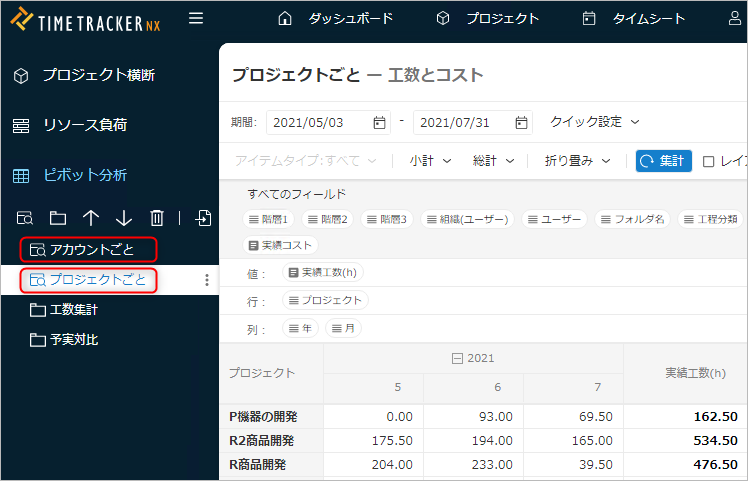
Task: Click the move up arrow icon
Action: point(91,218)
